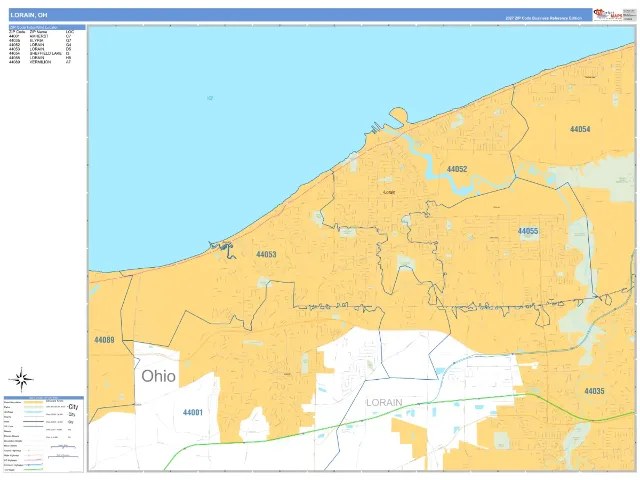Click the large City sample in the legend
The height and width of the screenshot is (480, 640).
tap(73, 407)
